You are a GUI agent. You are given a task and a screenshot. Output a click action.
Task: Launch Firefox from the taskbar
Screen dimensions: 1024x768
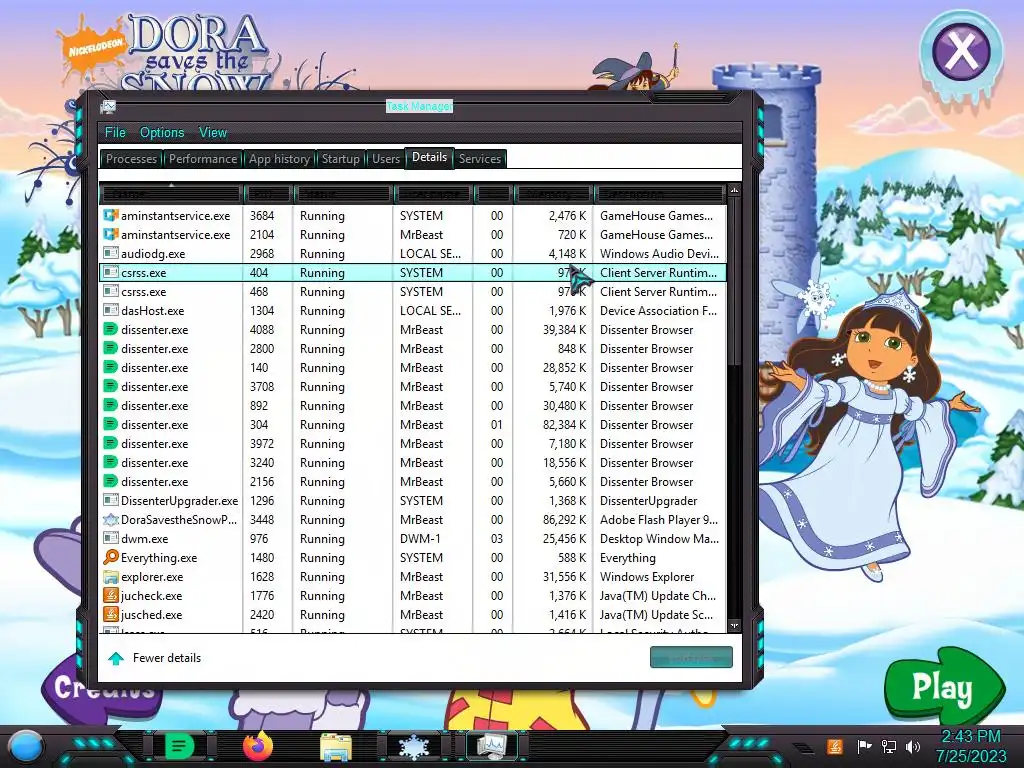coord(258,746)
